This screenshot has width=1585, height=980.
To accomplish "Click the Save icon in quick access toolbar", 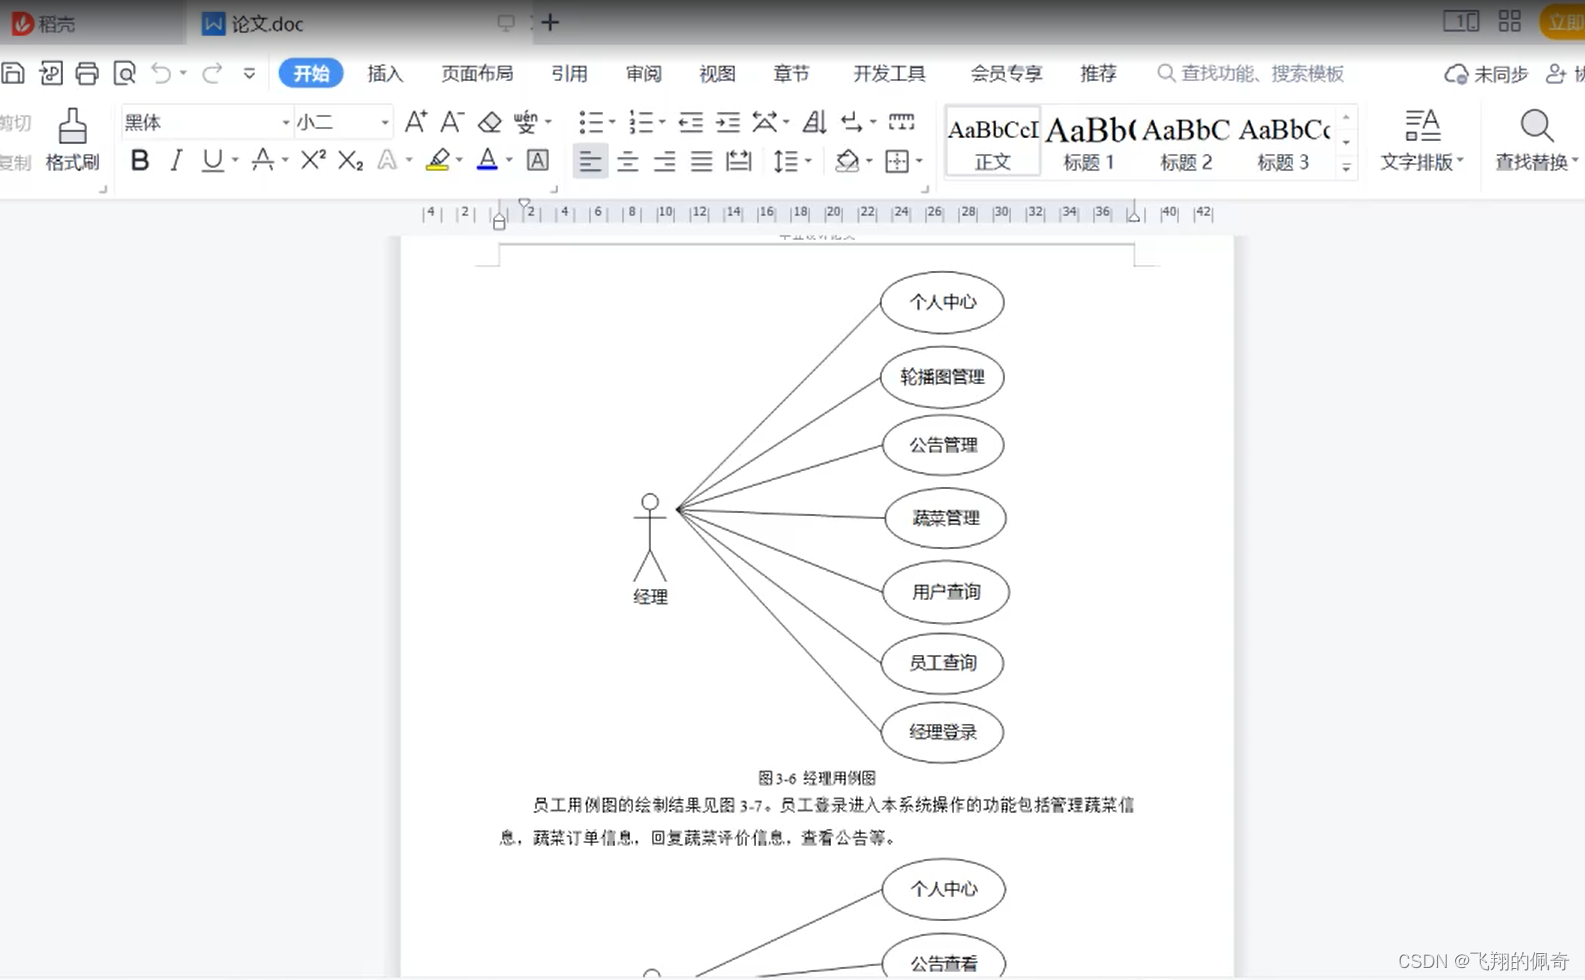I will [x=13, y=73].
